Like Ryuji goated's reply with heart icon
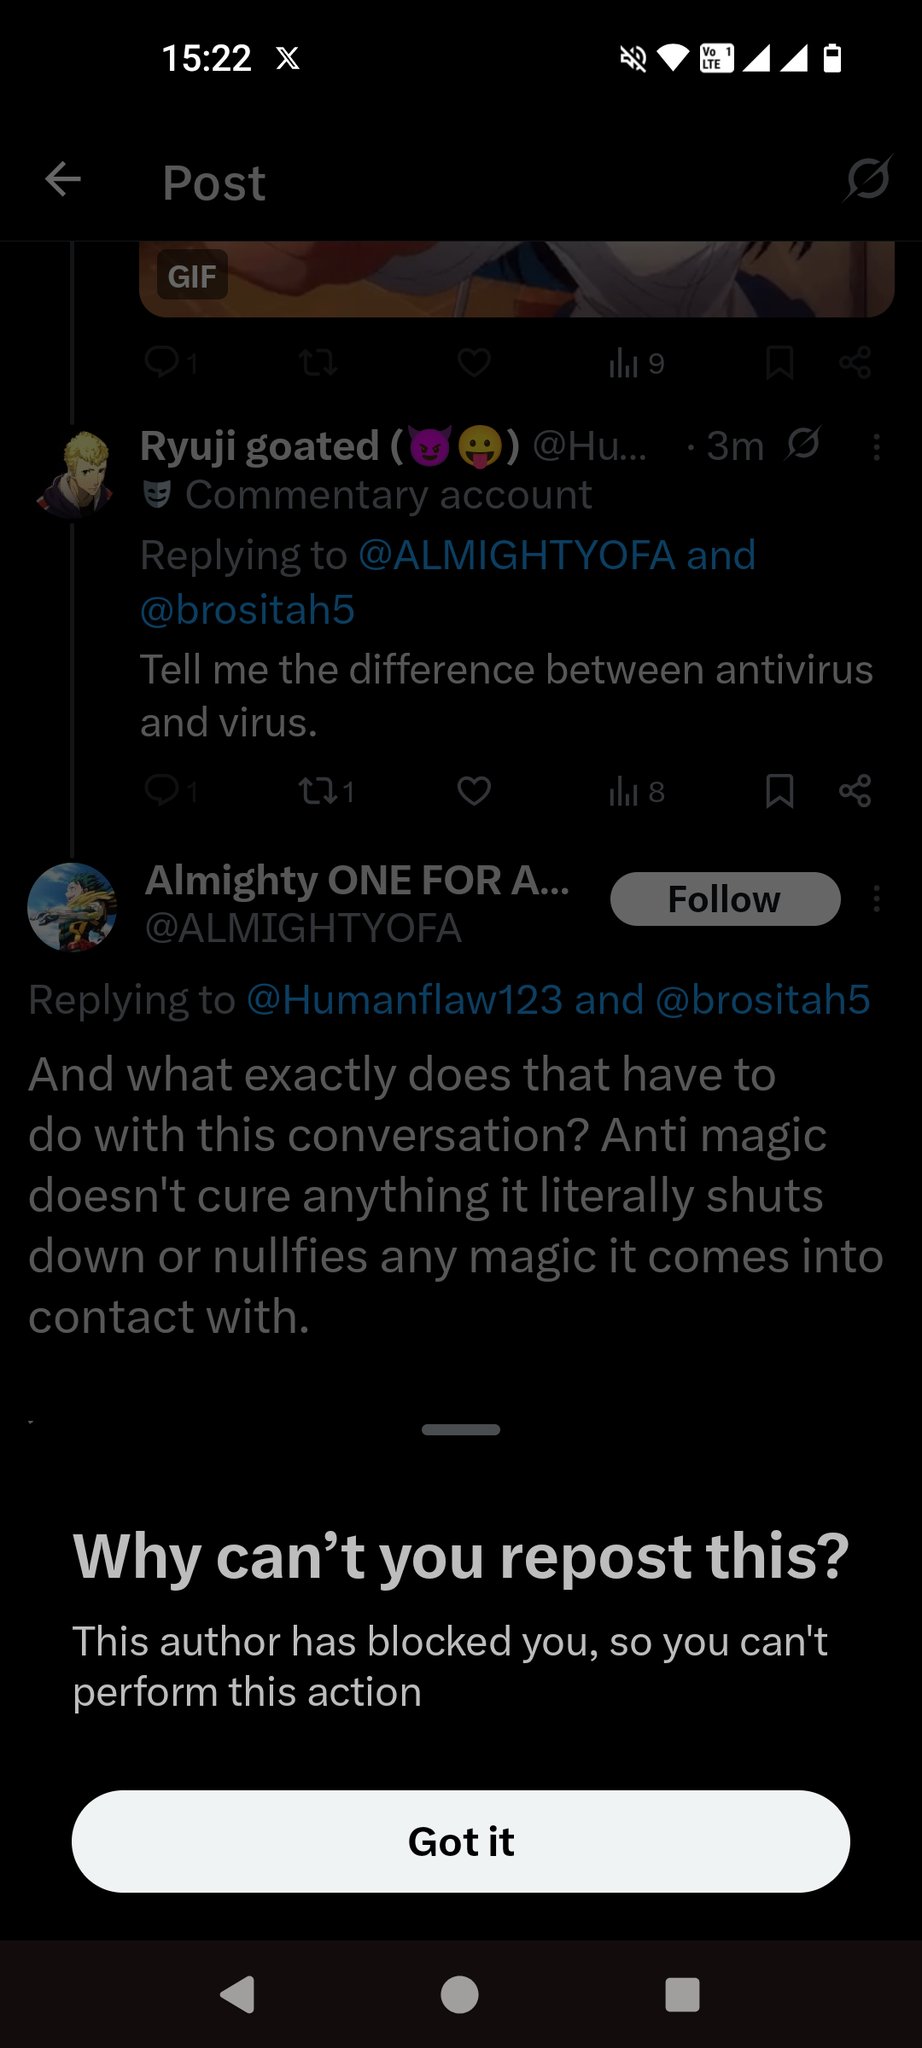The width and height of the screenshot is (922, 2048). click(x=474, y=792)
